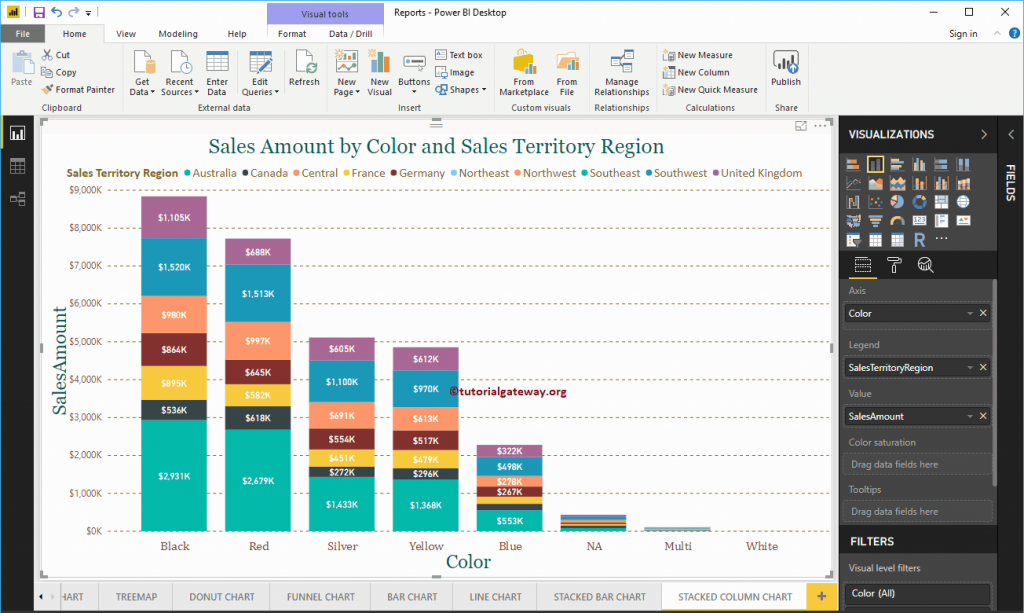Select the funnel chart visualization icon
The width and height of the screenshot is (1024, 613).
click(876, 220)
